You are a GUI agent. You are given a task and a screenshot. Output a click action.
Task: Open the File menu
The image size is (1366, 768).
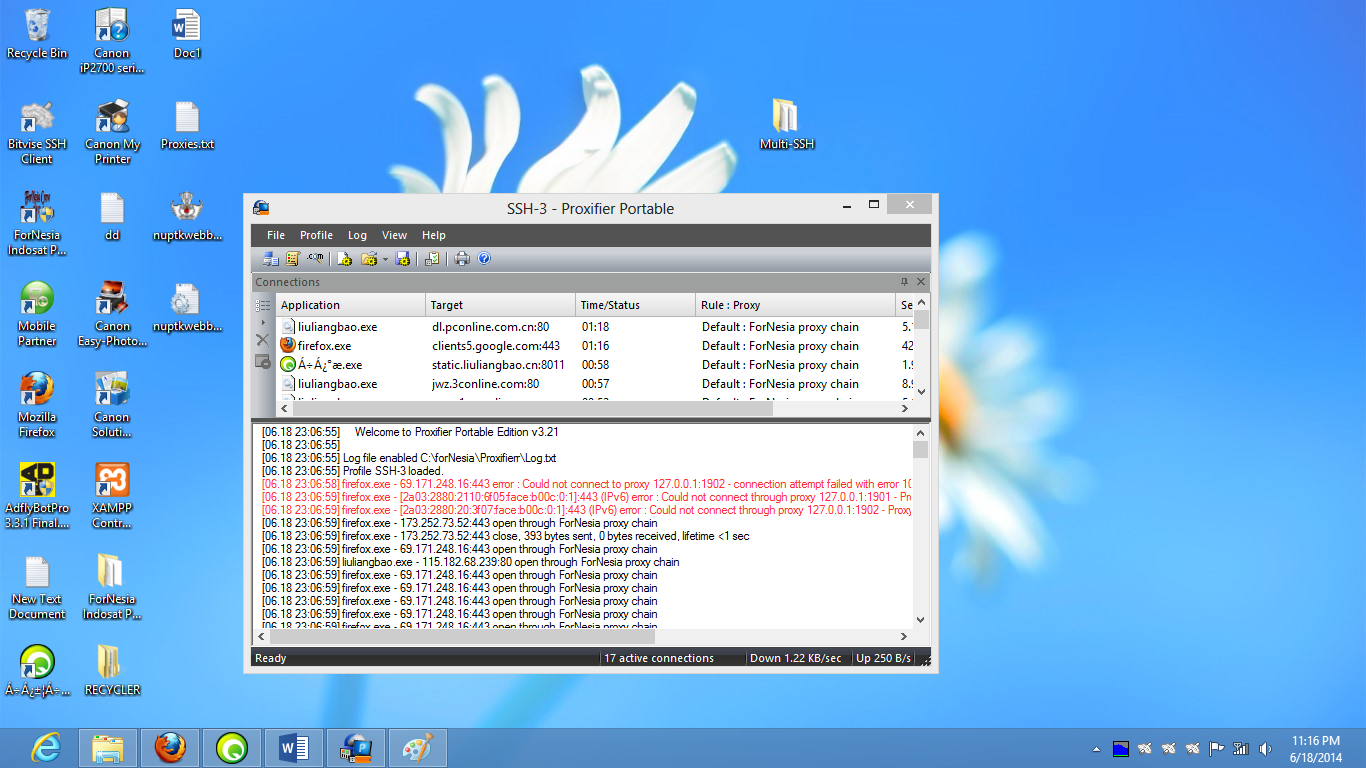pos(276,235)
